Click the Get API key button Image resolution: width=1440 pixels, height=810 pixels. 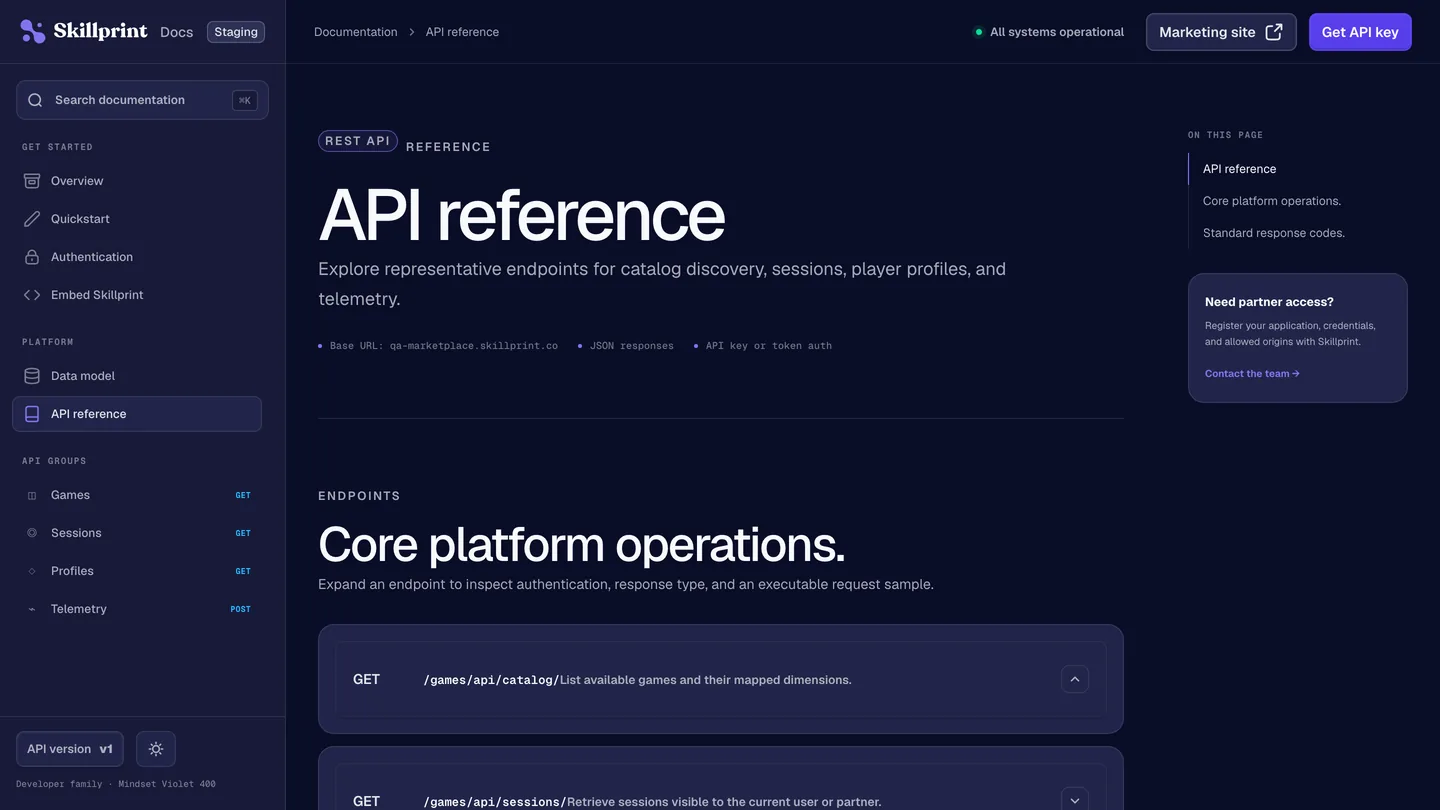pos(1360,32)
